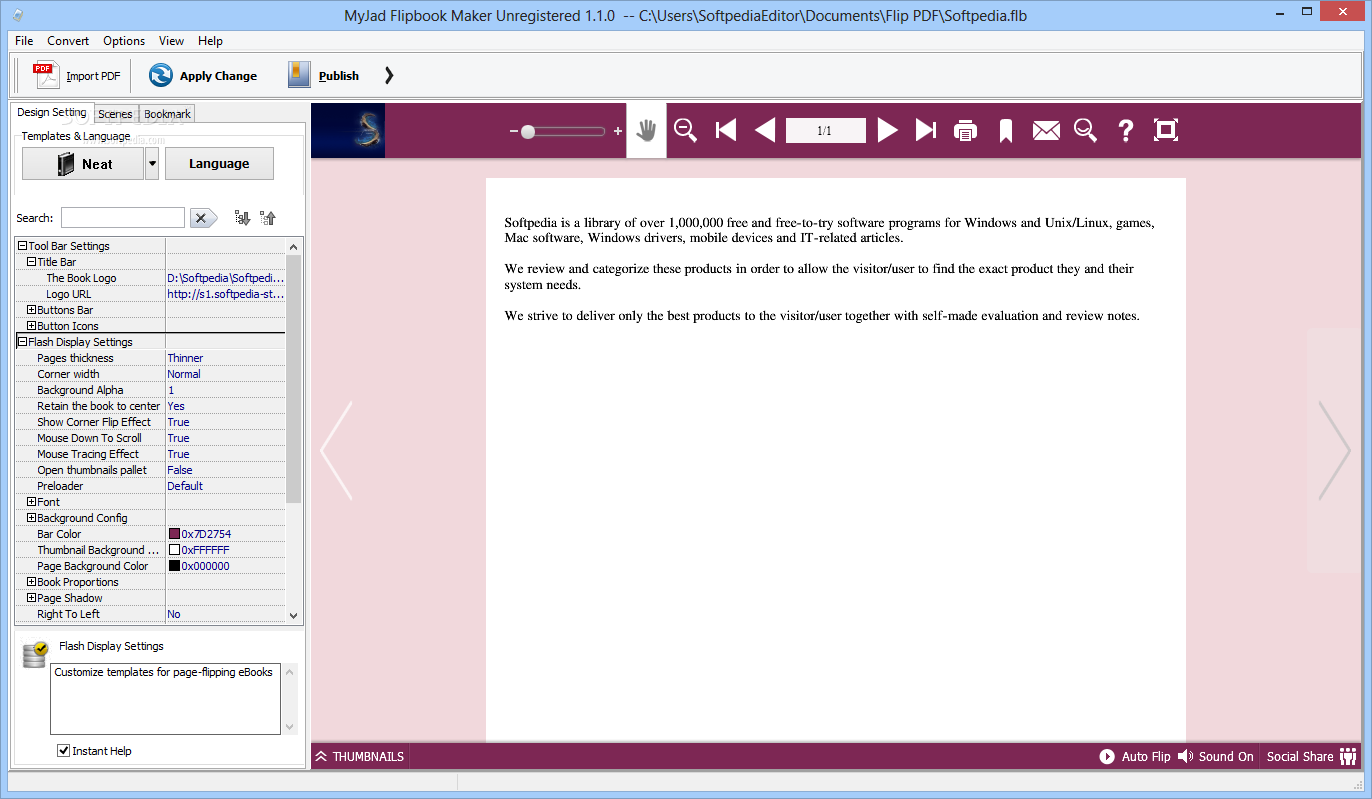The width and height of the screenshot is (1372, 799).
Task: Click Thumbnail Background swatch 0xFFFFFF
Action: (x=174, y=550)
